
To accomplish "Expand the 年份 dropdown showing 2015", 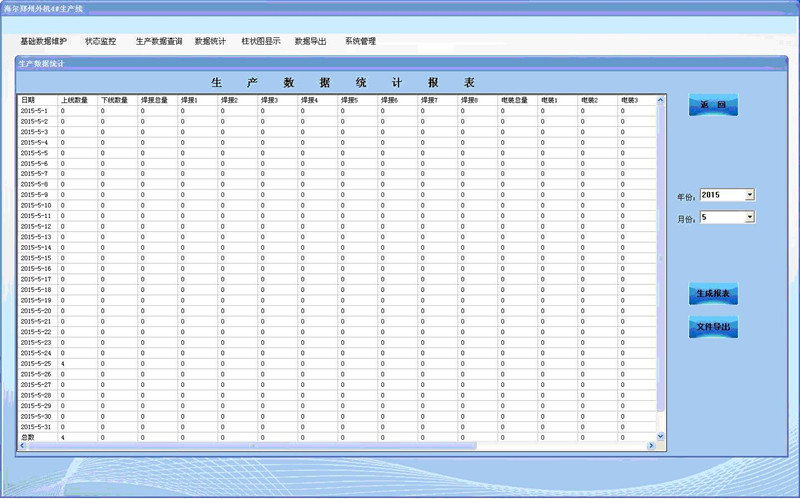I will [x=750, y=195].
